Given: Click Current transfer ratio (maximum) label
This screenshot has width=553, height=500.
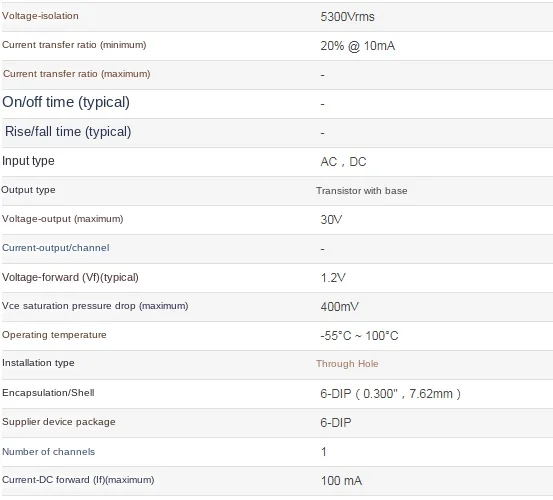Looking at the screenshot, I should [77, 74].
